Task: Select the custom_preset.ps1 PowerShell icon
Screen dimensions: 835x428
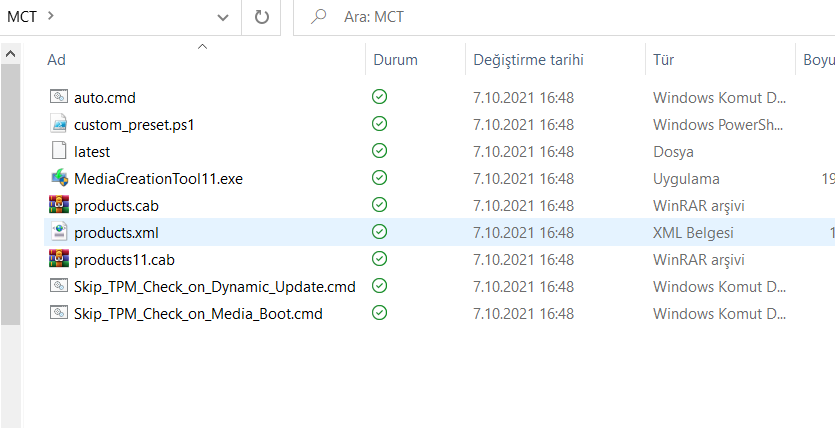Action: 59,125
